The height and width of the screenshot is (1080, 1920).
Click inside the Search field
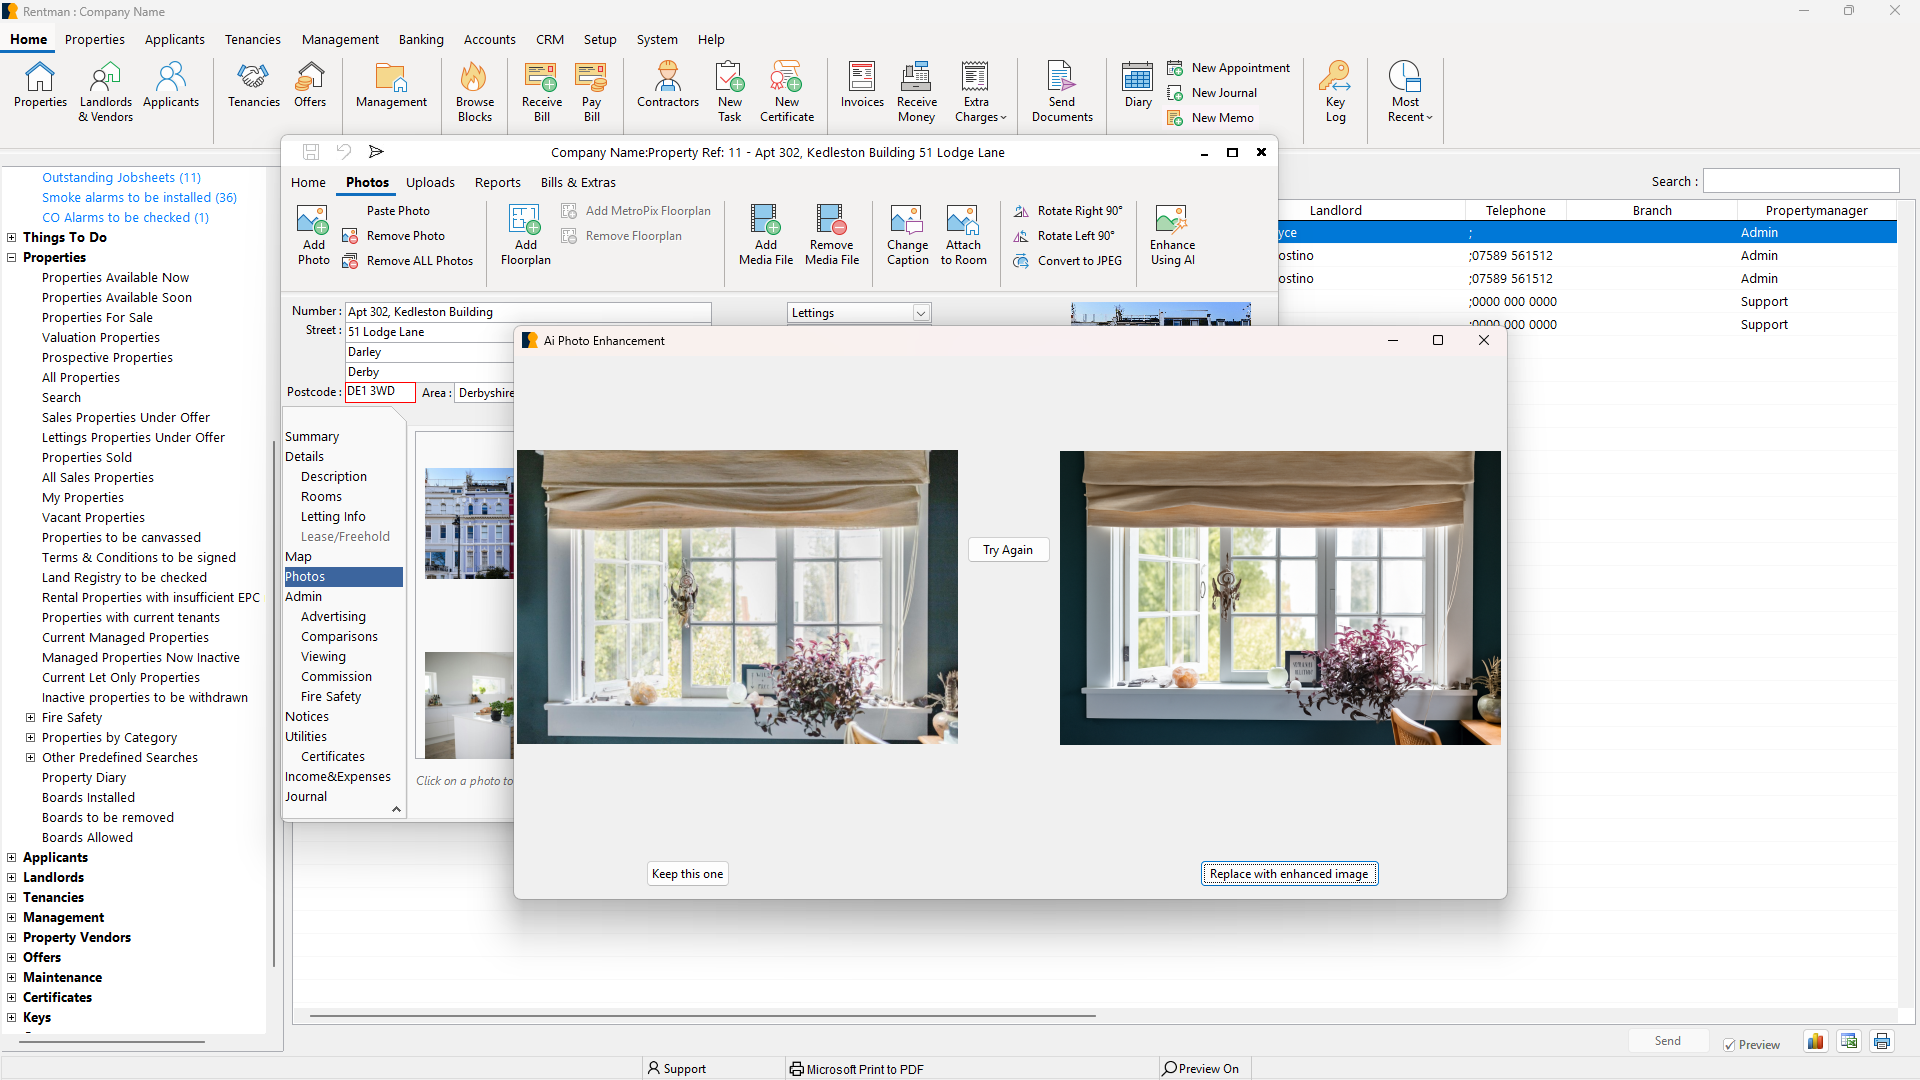(1800, 181)
